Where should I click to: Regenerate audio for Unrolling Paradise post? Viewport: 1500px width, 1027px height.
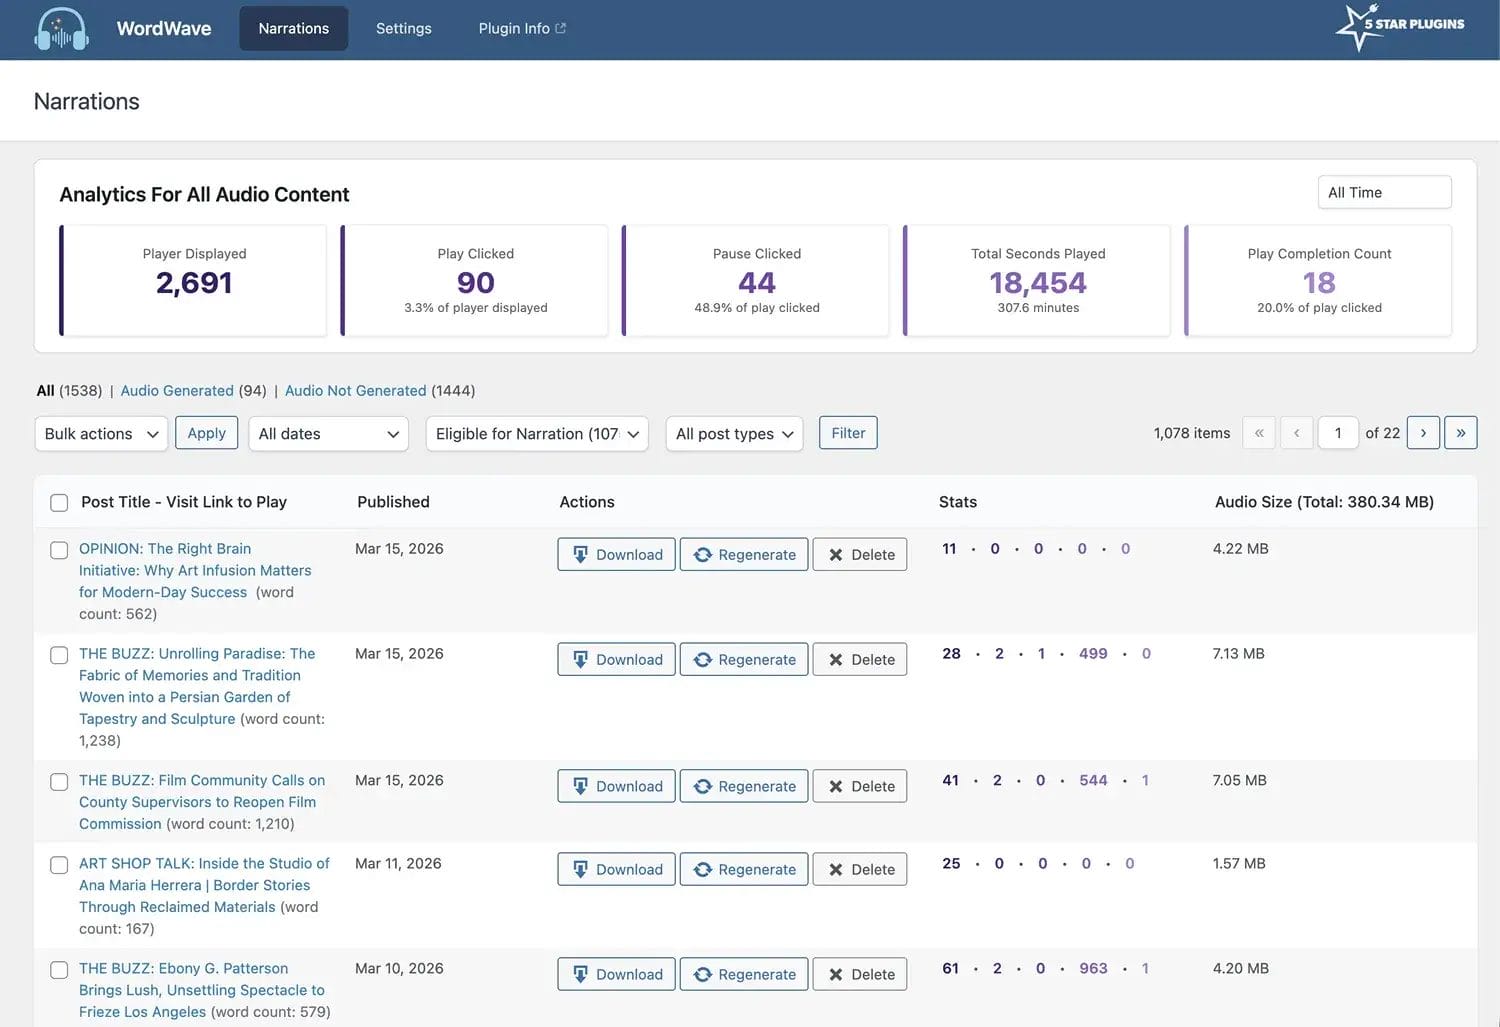744,660
